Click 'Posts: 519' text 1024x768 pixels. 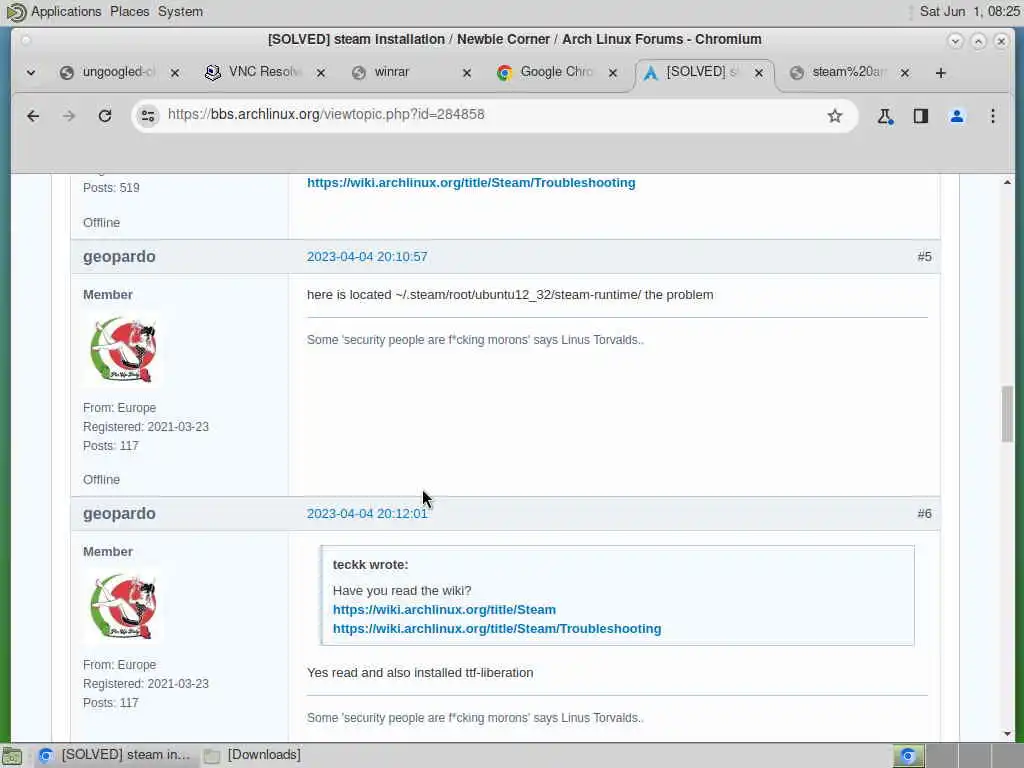(111, 188)
